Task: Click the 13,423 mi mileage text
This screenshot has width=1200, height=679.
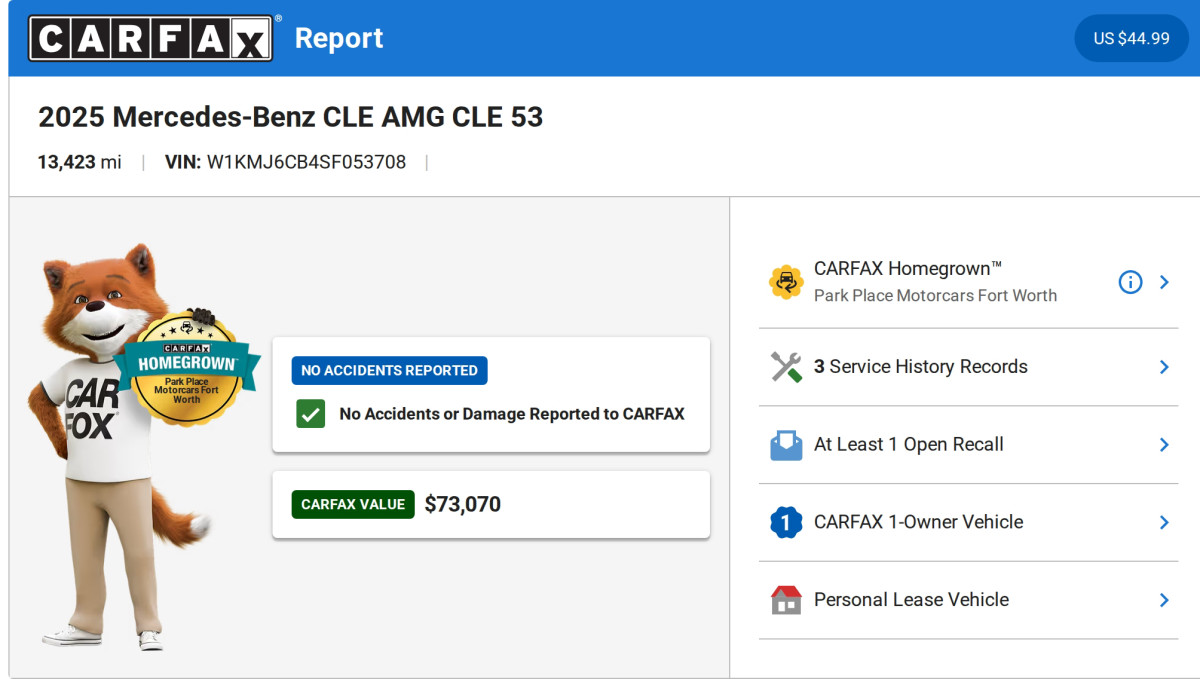Action: [80, 162]
